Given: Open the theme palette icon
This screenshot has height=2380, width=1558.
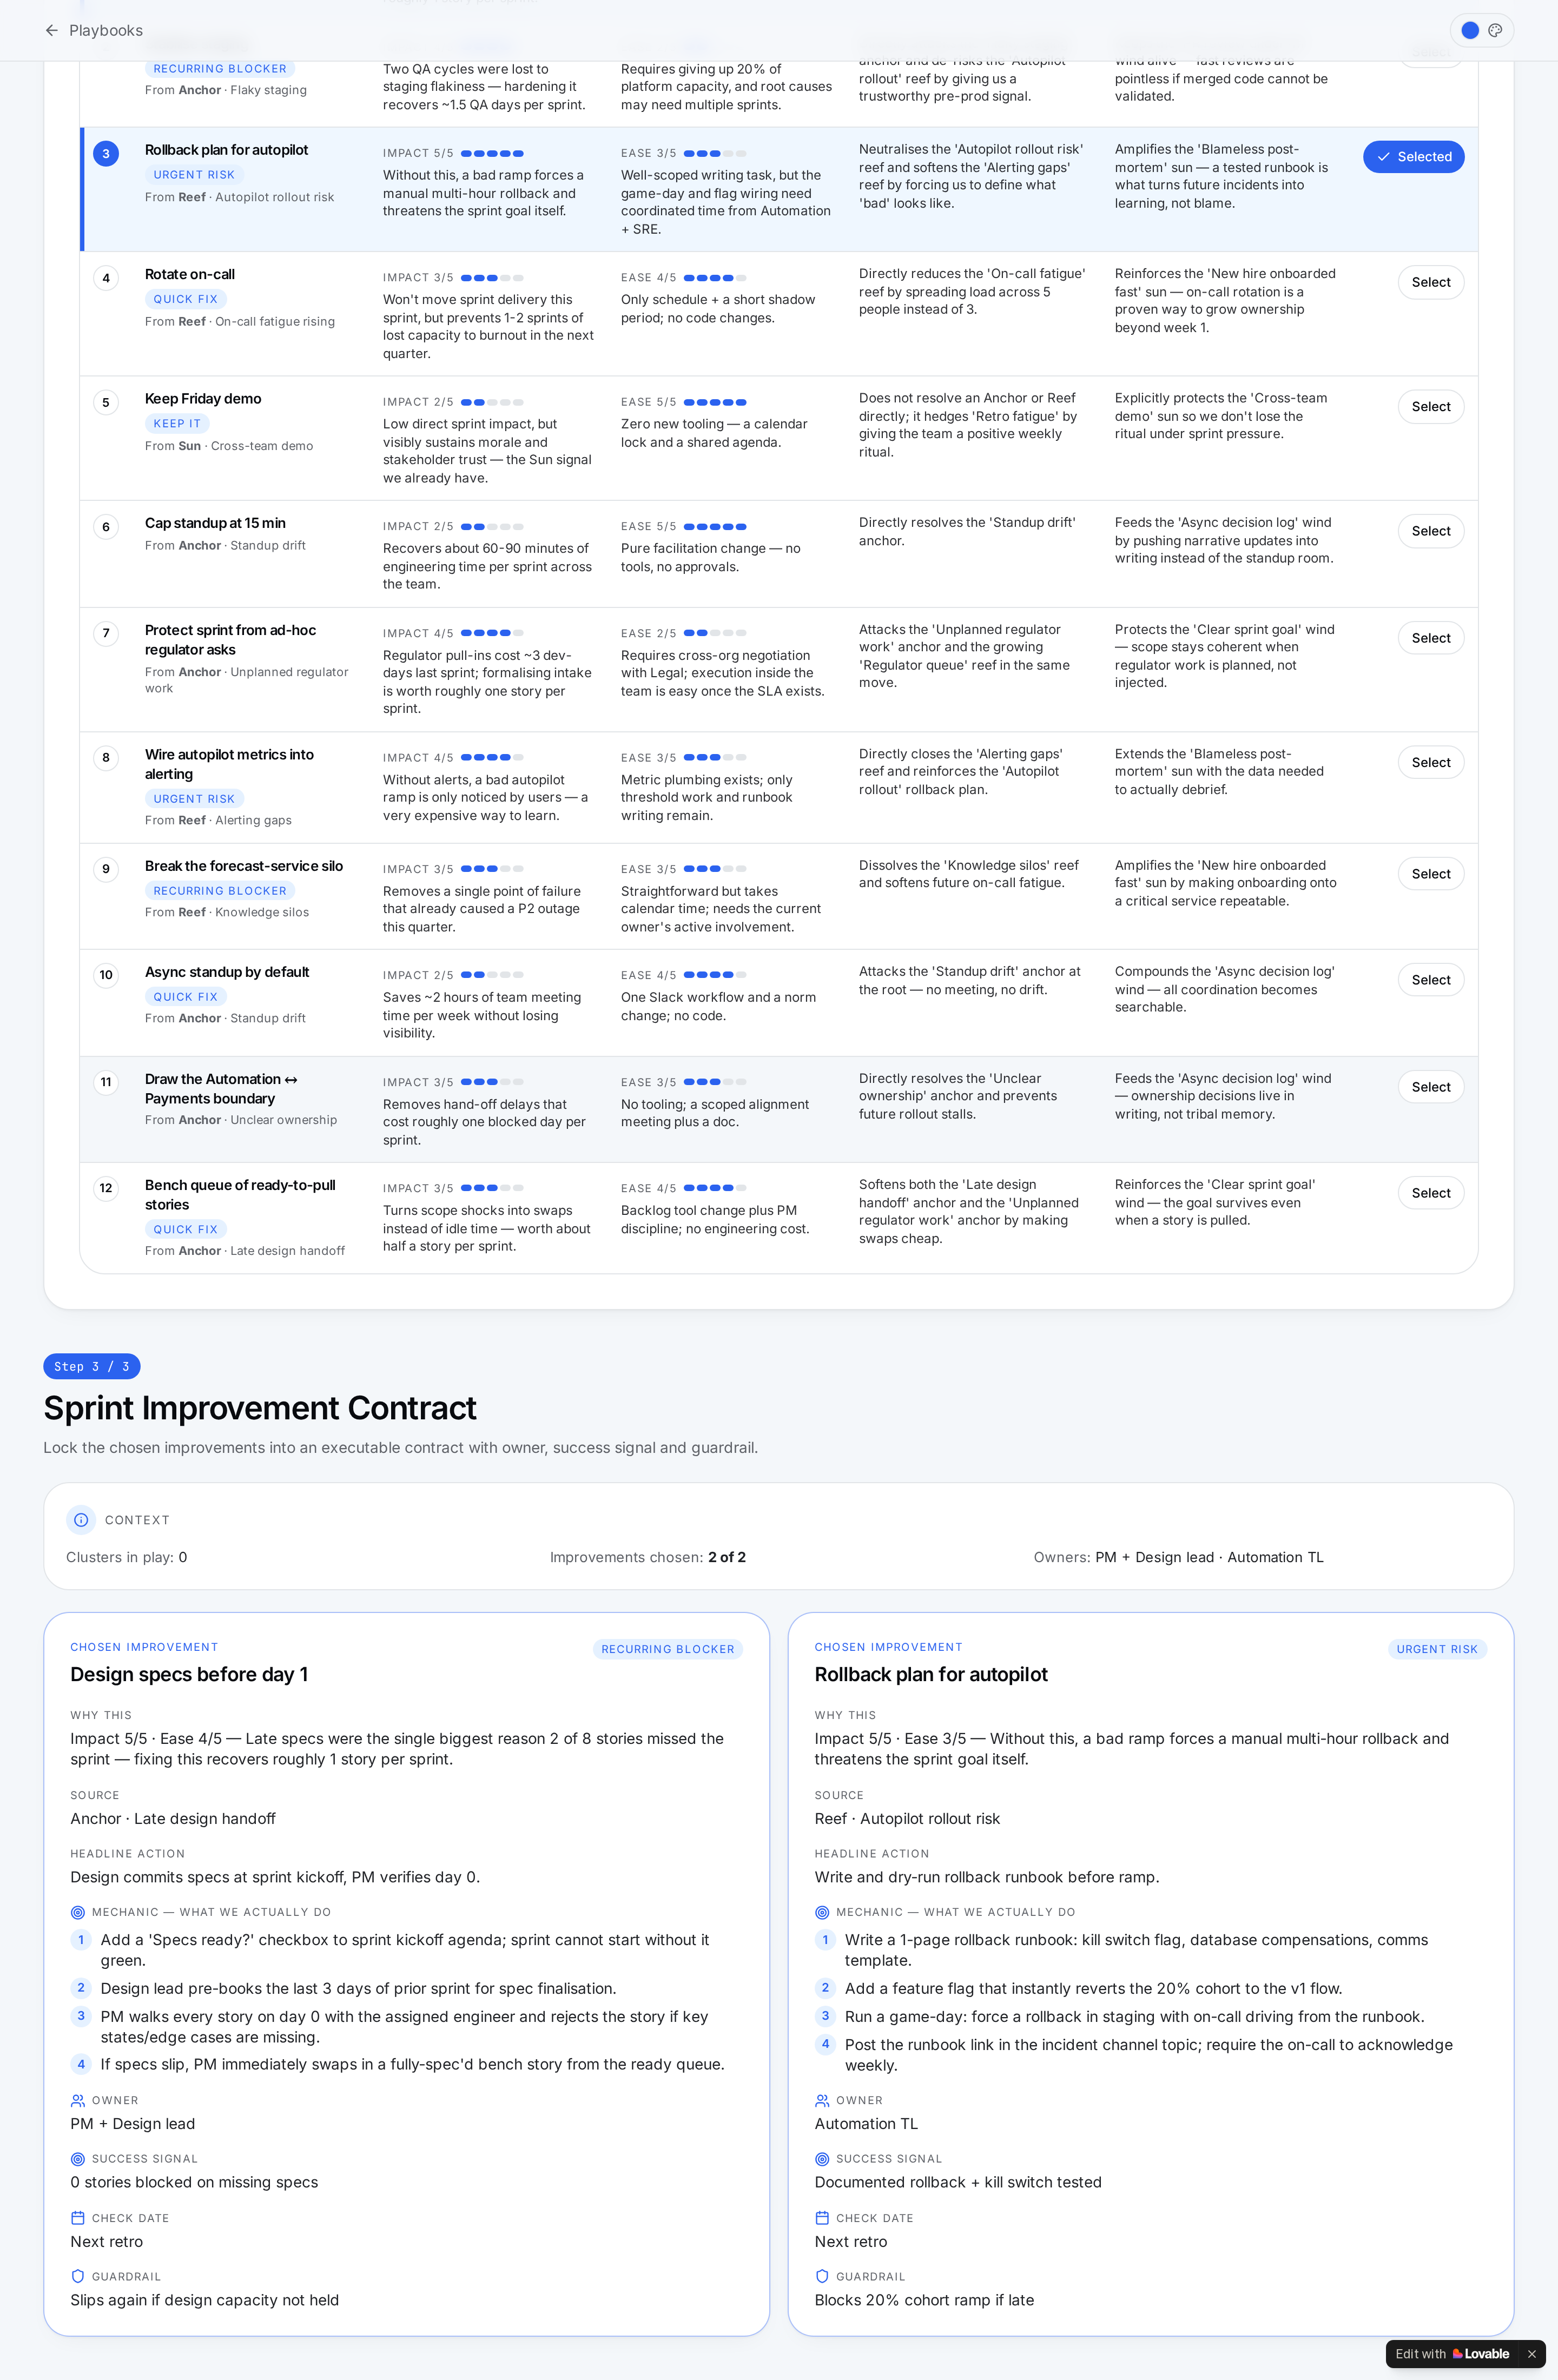Looking at the screenshot, I should (x=1495, y=30).
